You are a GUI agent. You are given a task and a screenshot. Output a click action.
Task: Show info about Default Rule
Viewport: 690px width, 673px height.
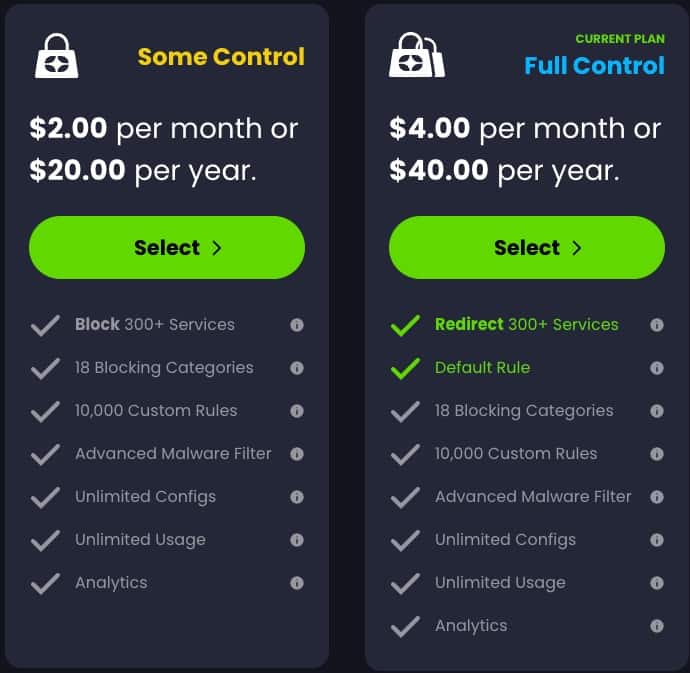(657, 368)
